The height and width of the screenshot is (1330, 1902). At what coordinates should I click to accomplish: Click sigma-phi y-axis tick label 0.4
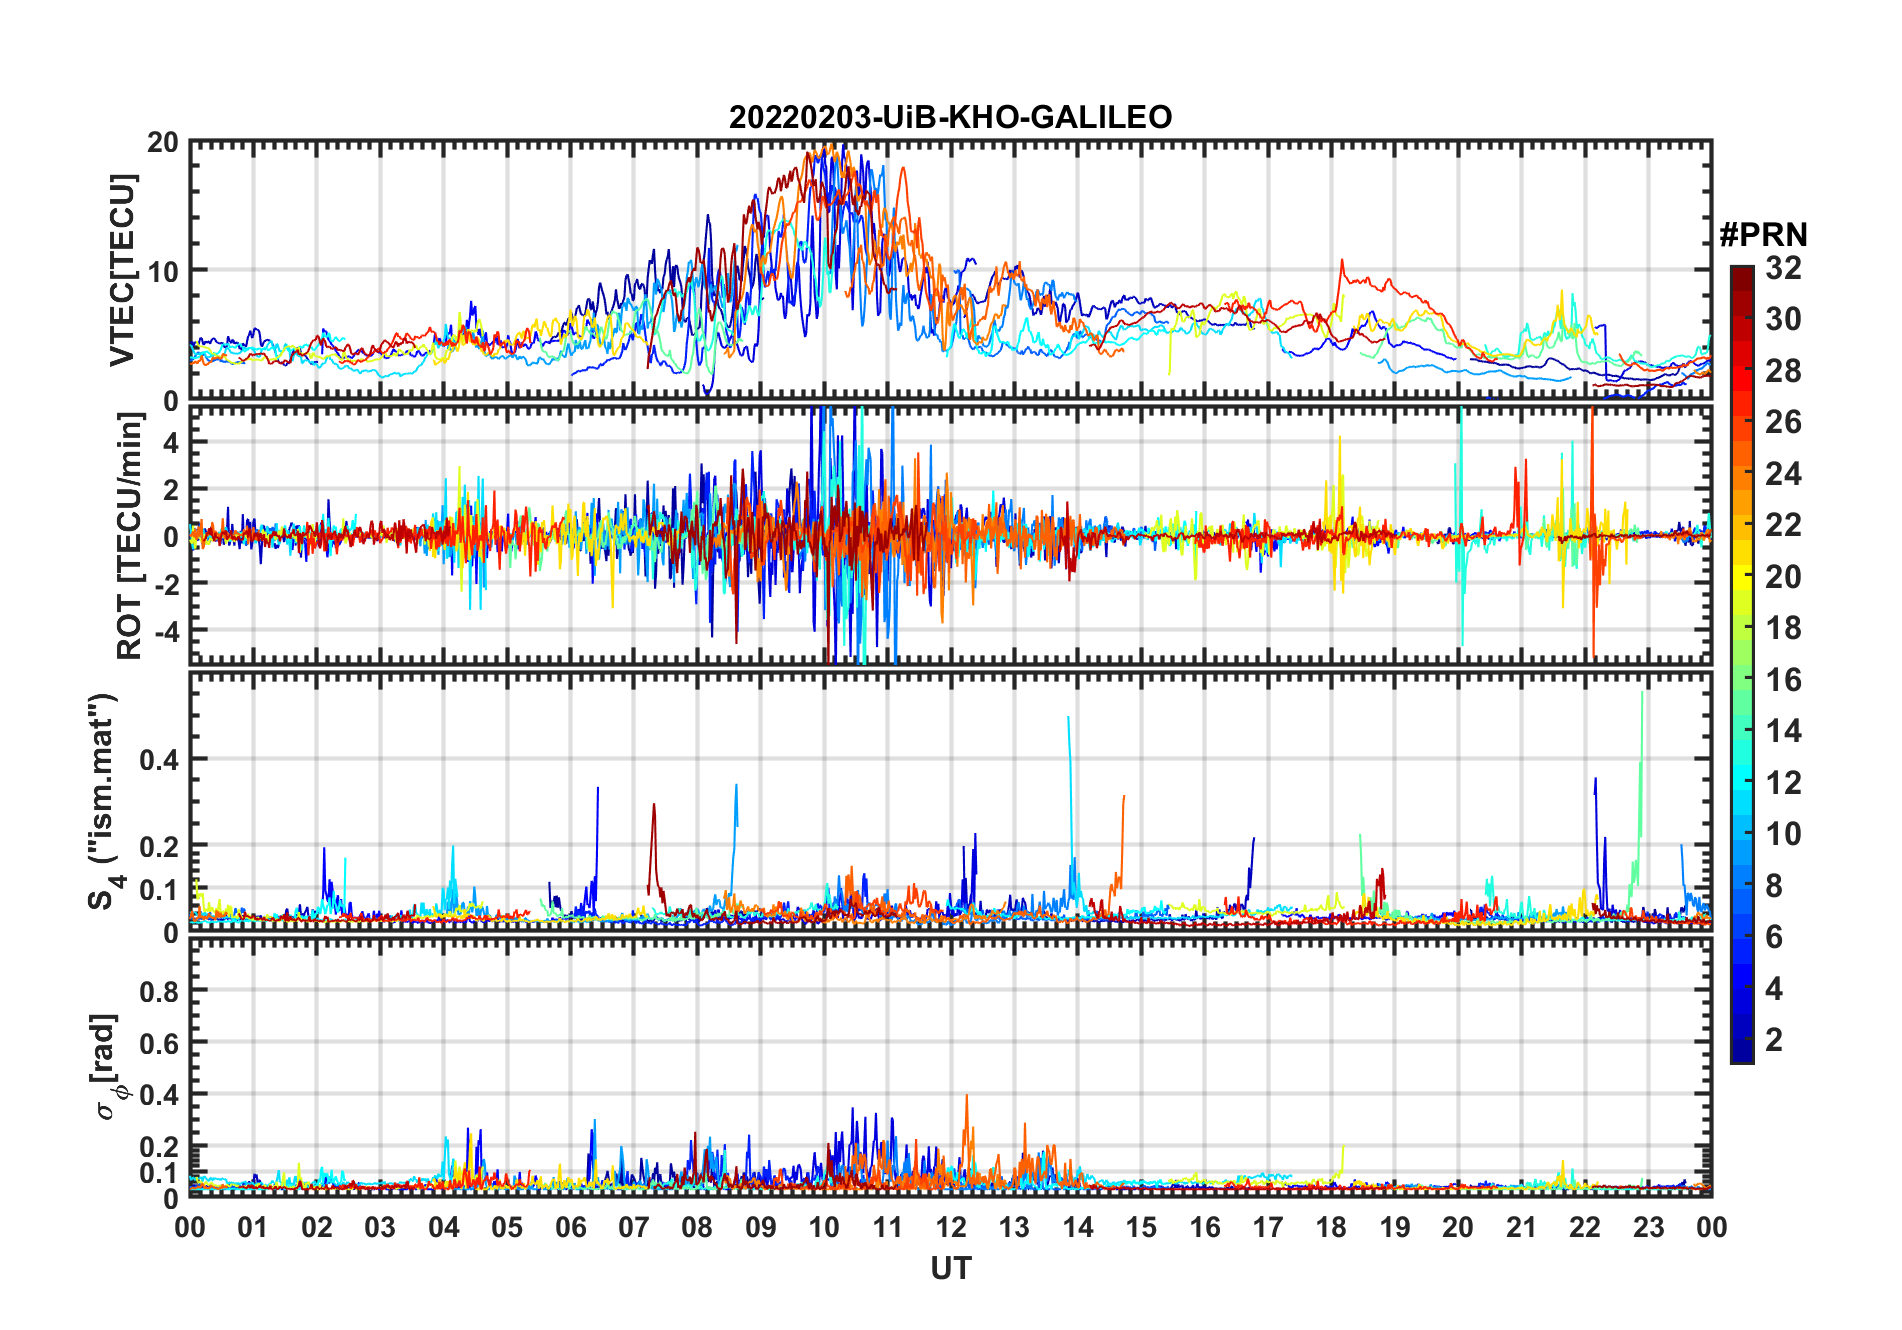click(159, 1094)
